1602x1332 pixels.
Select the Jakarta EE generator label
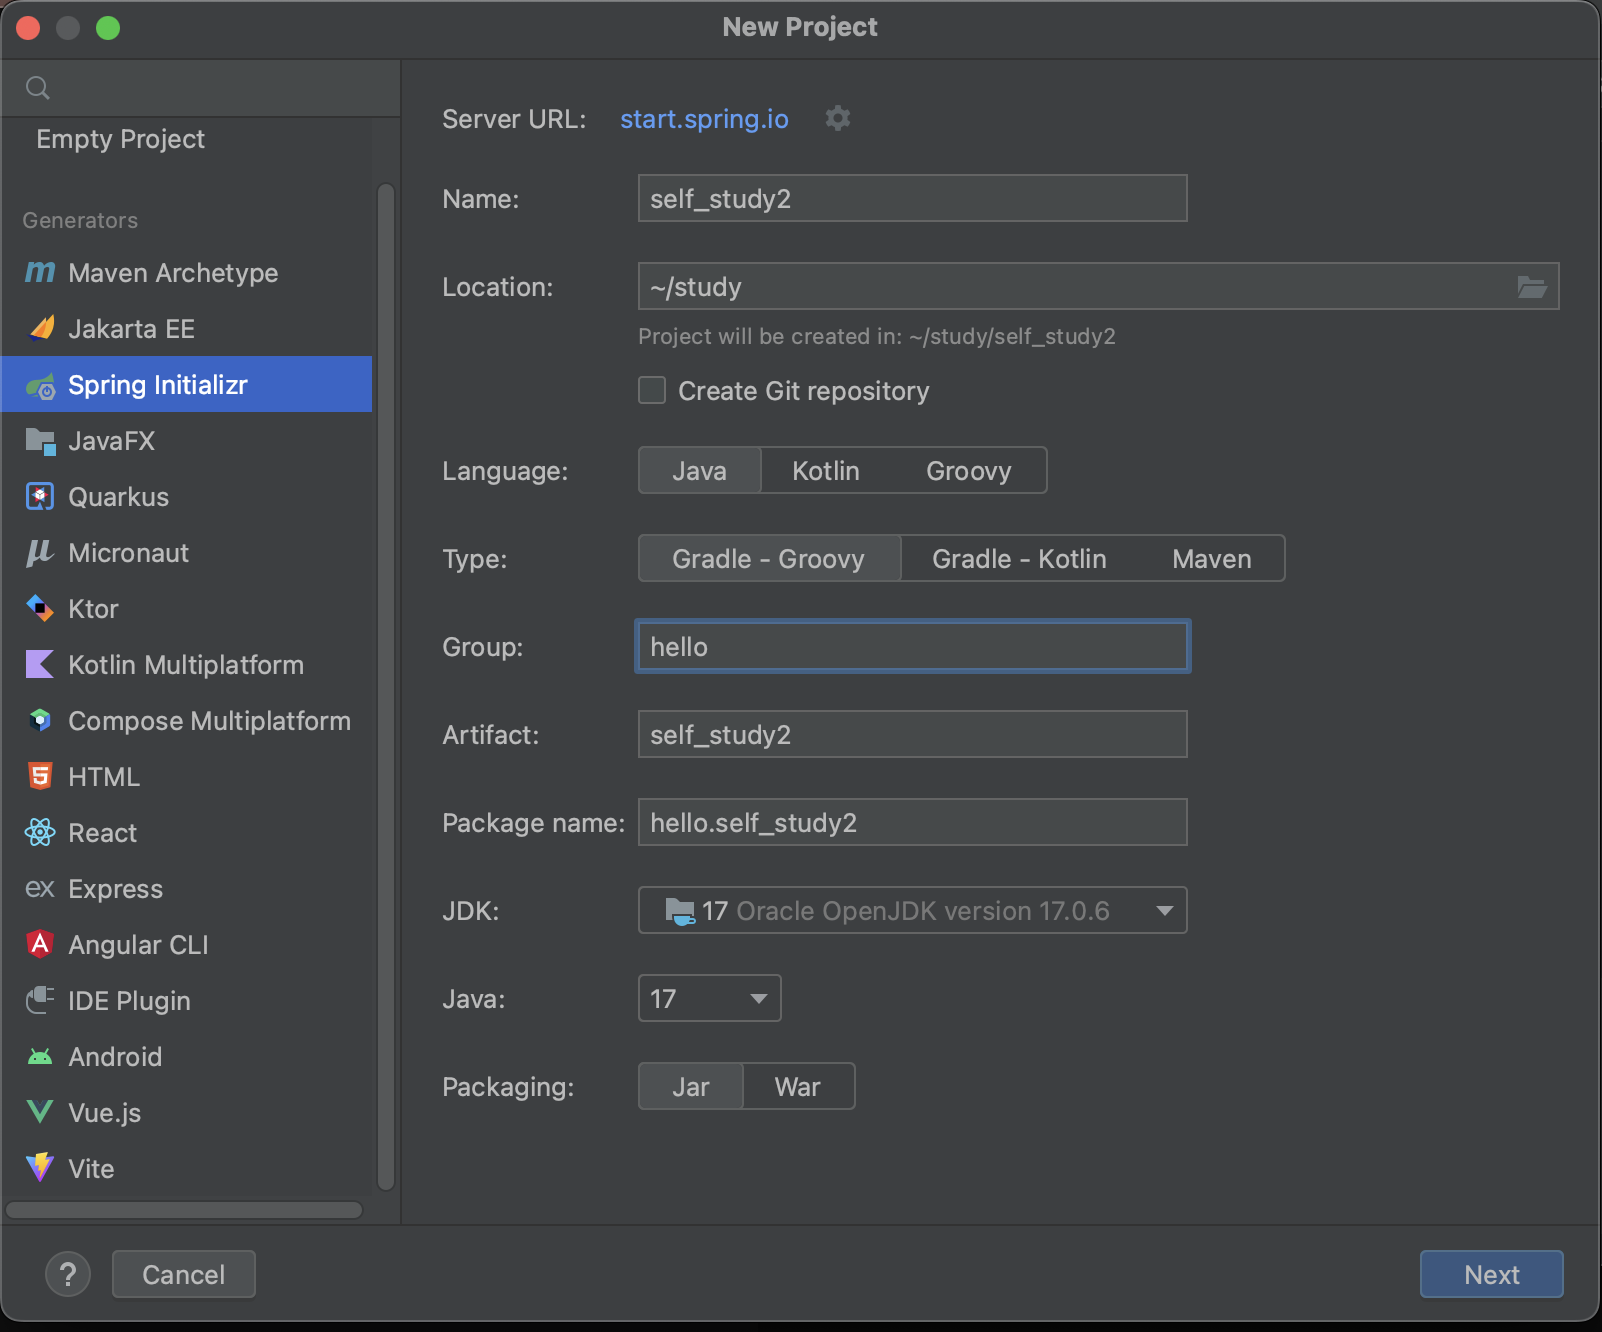click(x=131, y=329)
